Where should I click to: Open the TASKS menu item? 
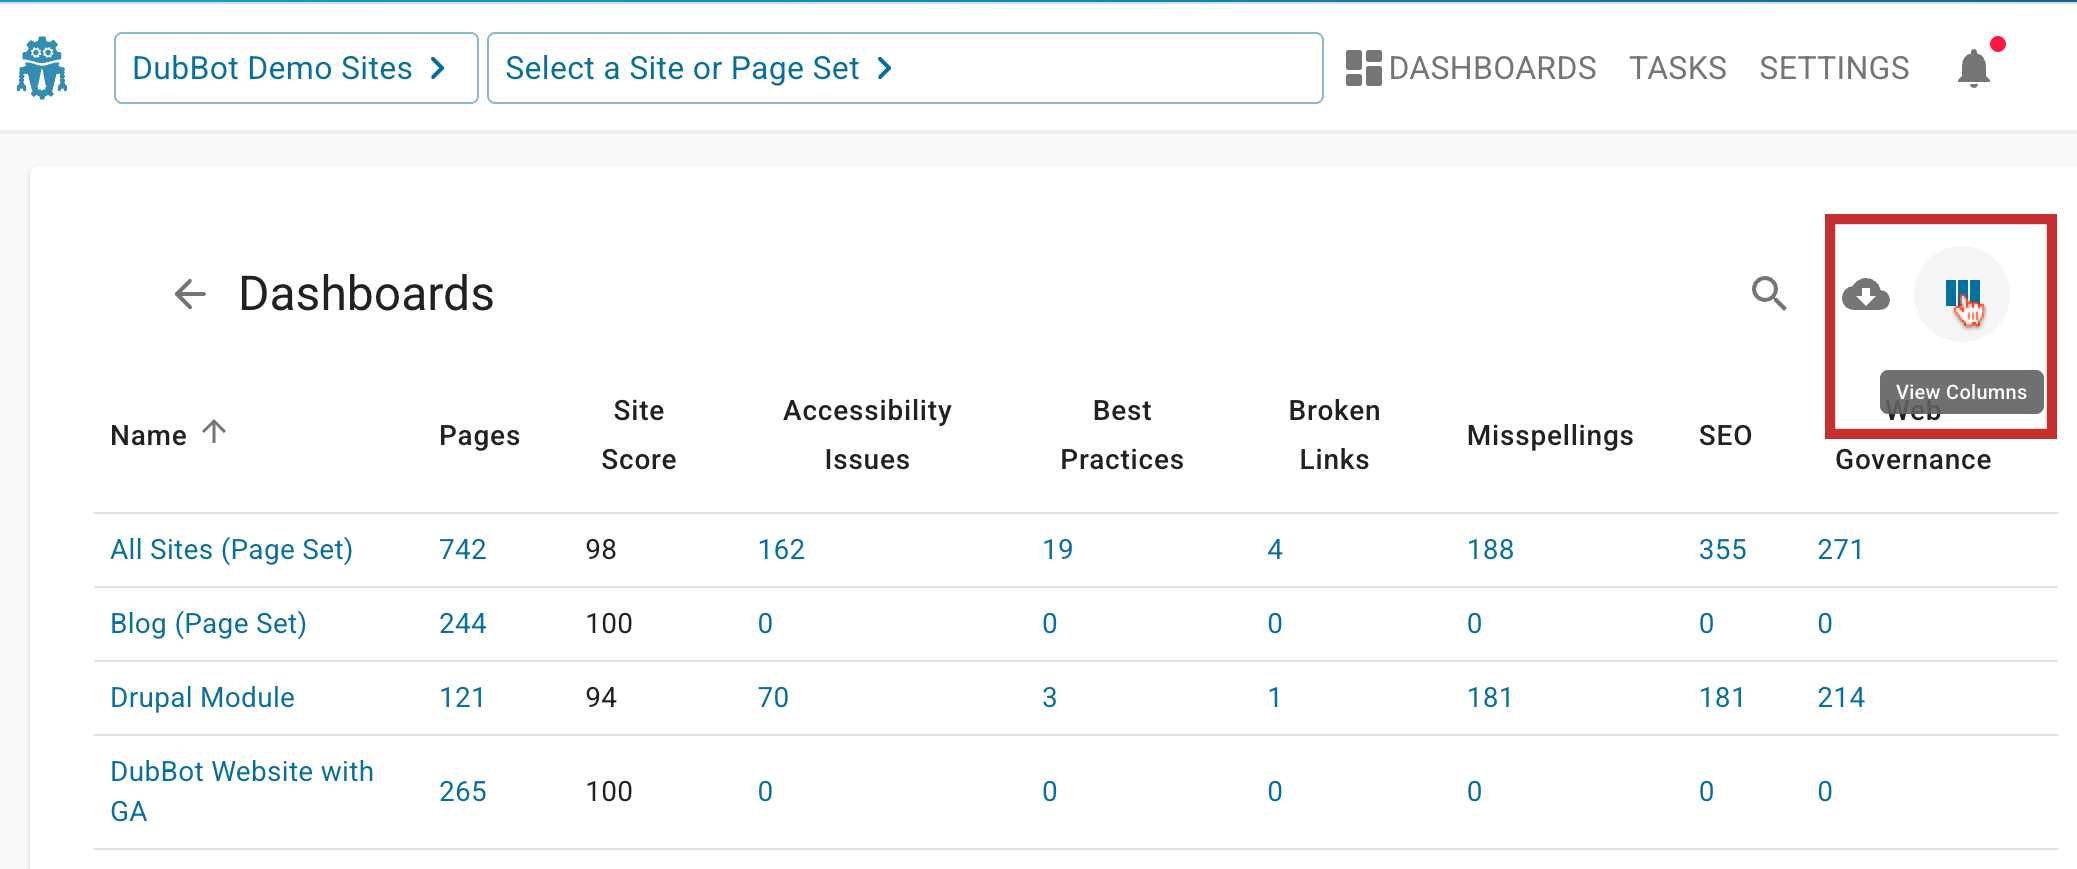tap(1677, 68)
